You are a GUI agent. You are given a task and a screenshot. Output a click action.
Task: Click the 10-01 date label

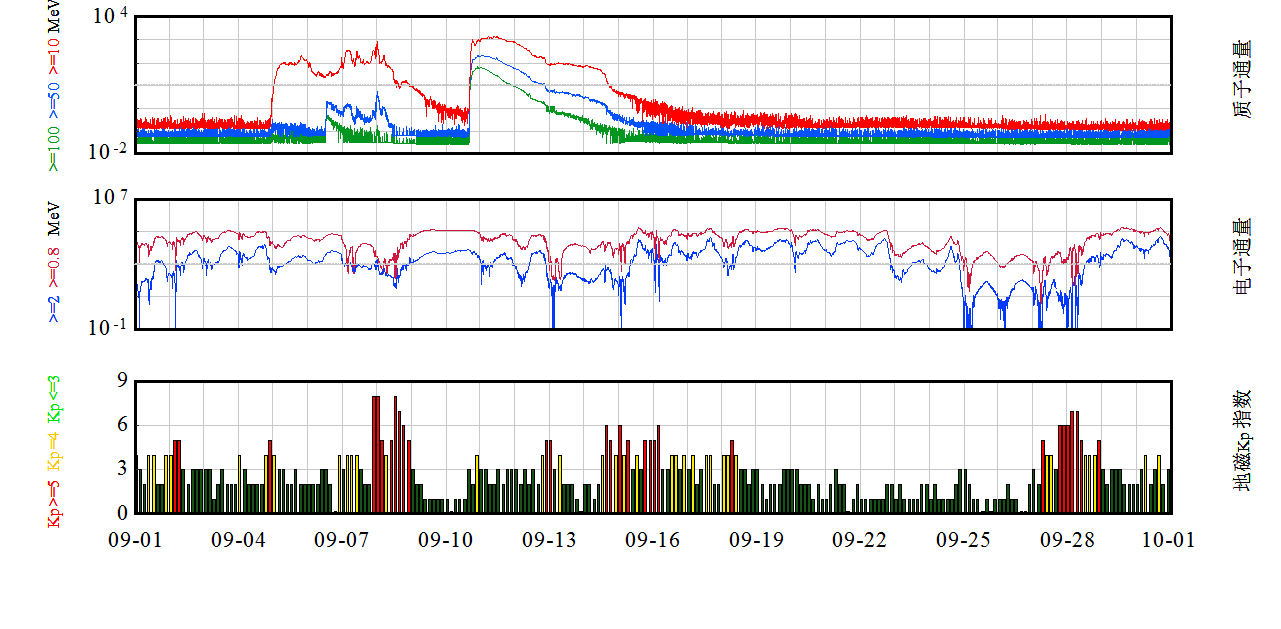coord(1168,540)
